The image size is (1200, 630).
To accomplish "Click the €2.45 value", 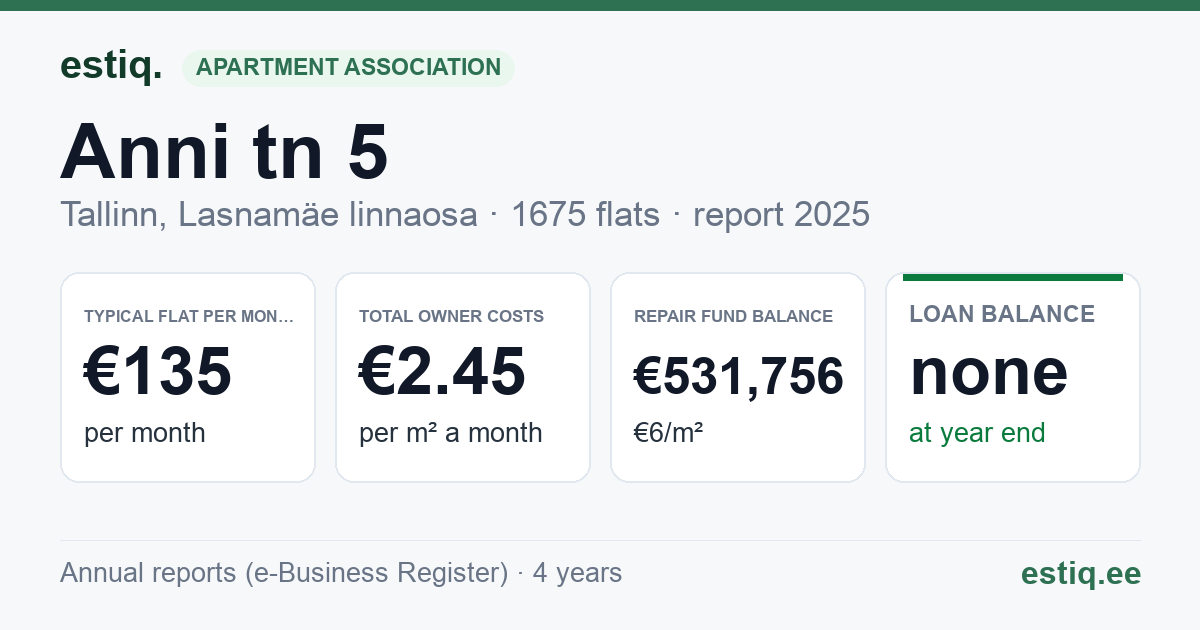I will point(442,371).
